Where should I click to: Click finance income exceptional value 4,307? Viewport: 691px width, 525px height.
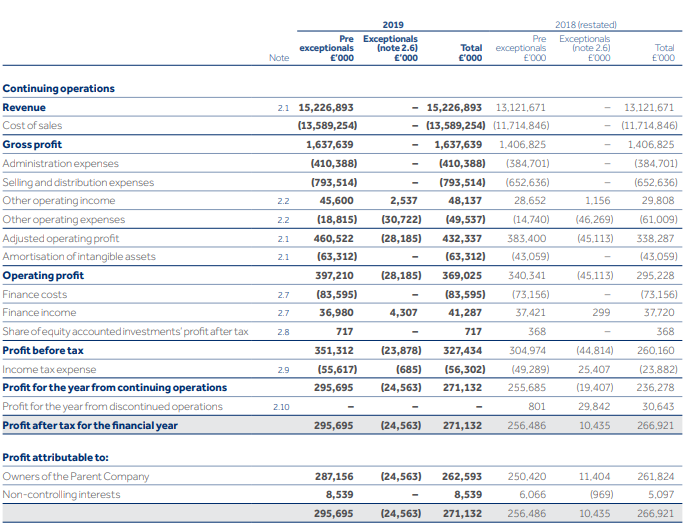403,313
